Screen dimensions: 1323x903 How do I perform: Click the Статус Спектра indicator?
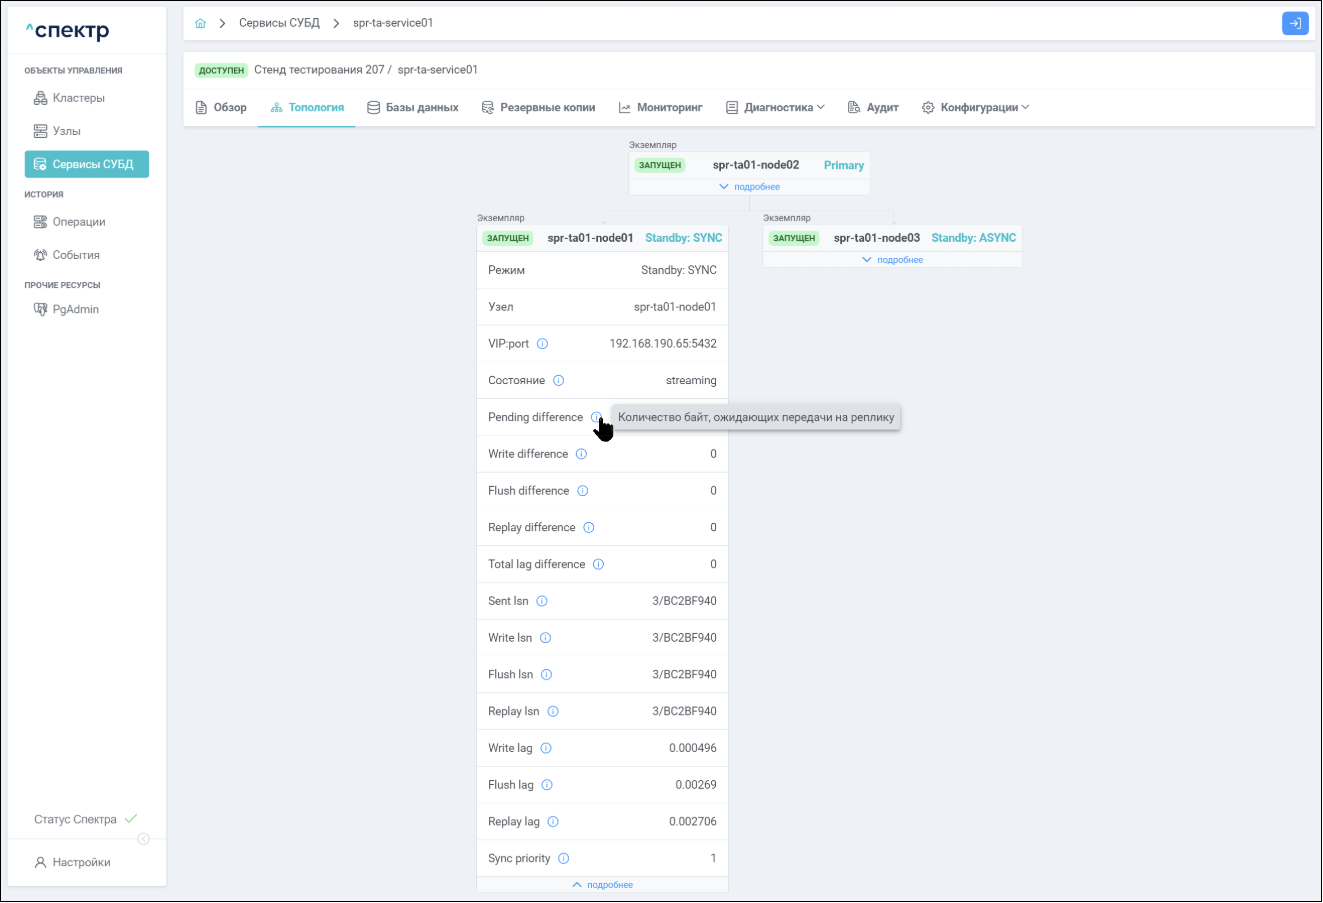pos(85,819)
